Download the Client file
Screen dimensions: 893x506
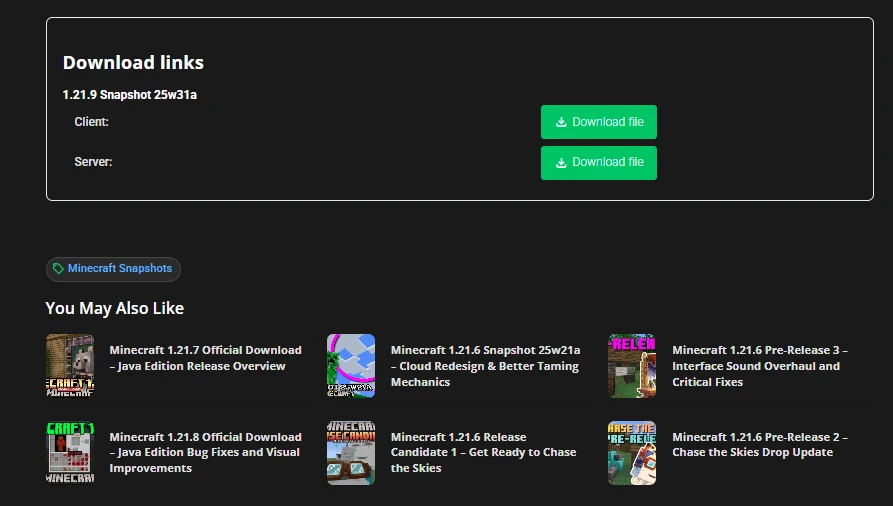click(599, 122)
